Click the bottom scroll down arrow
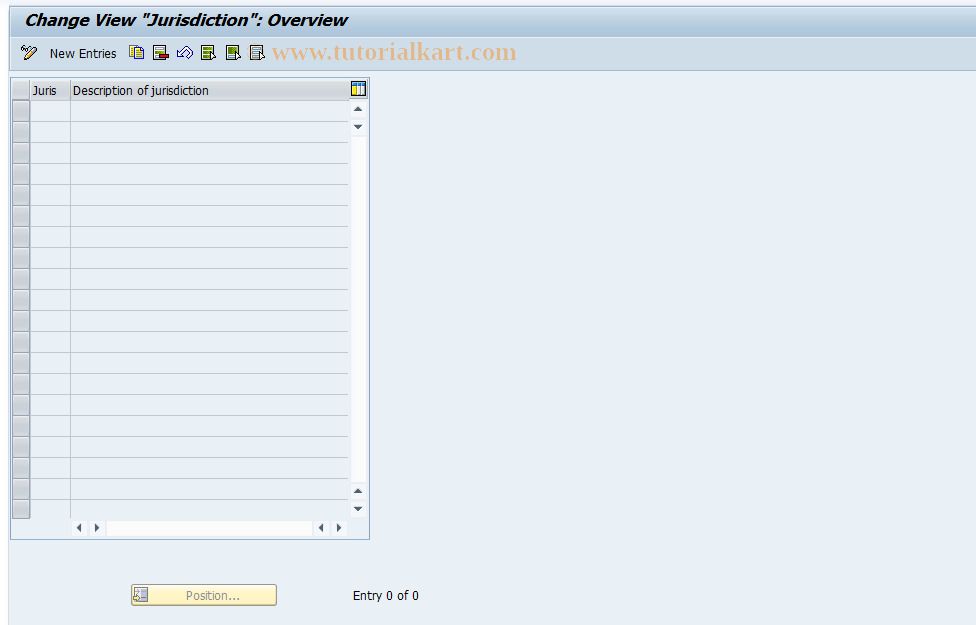Viewport: 976px width, 625px height. [358, 509]
